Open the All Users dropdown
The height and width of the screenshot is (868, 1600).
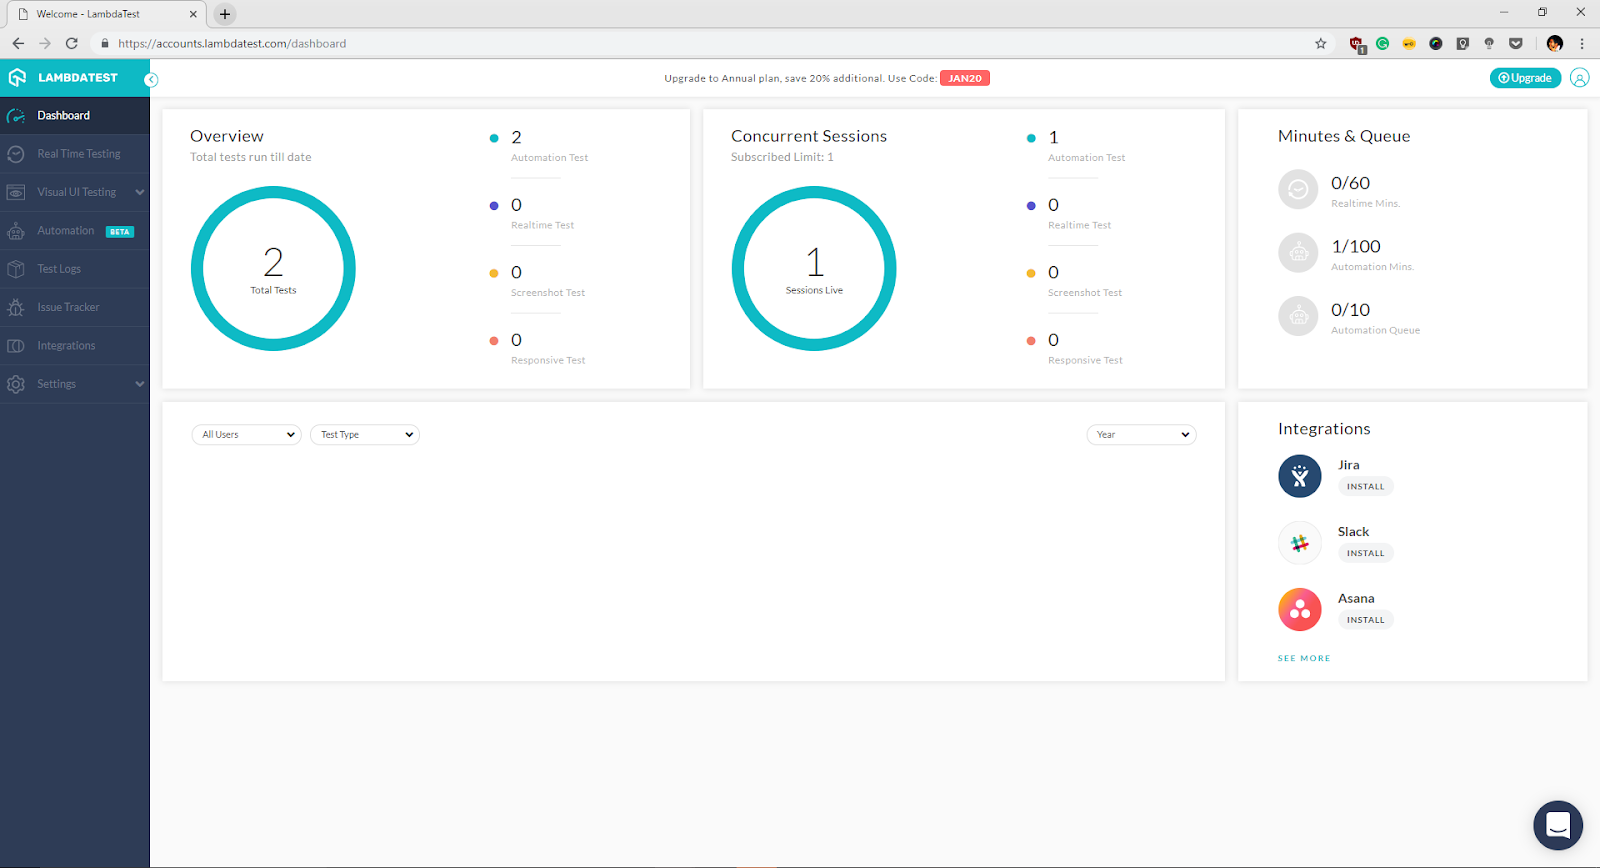247,435
